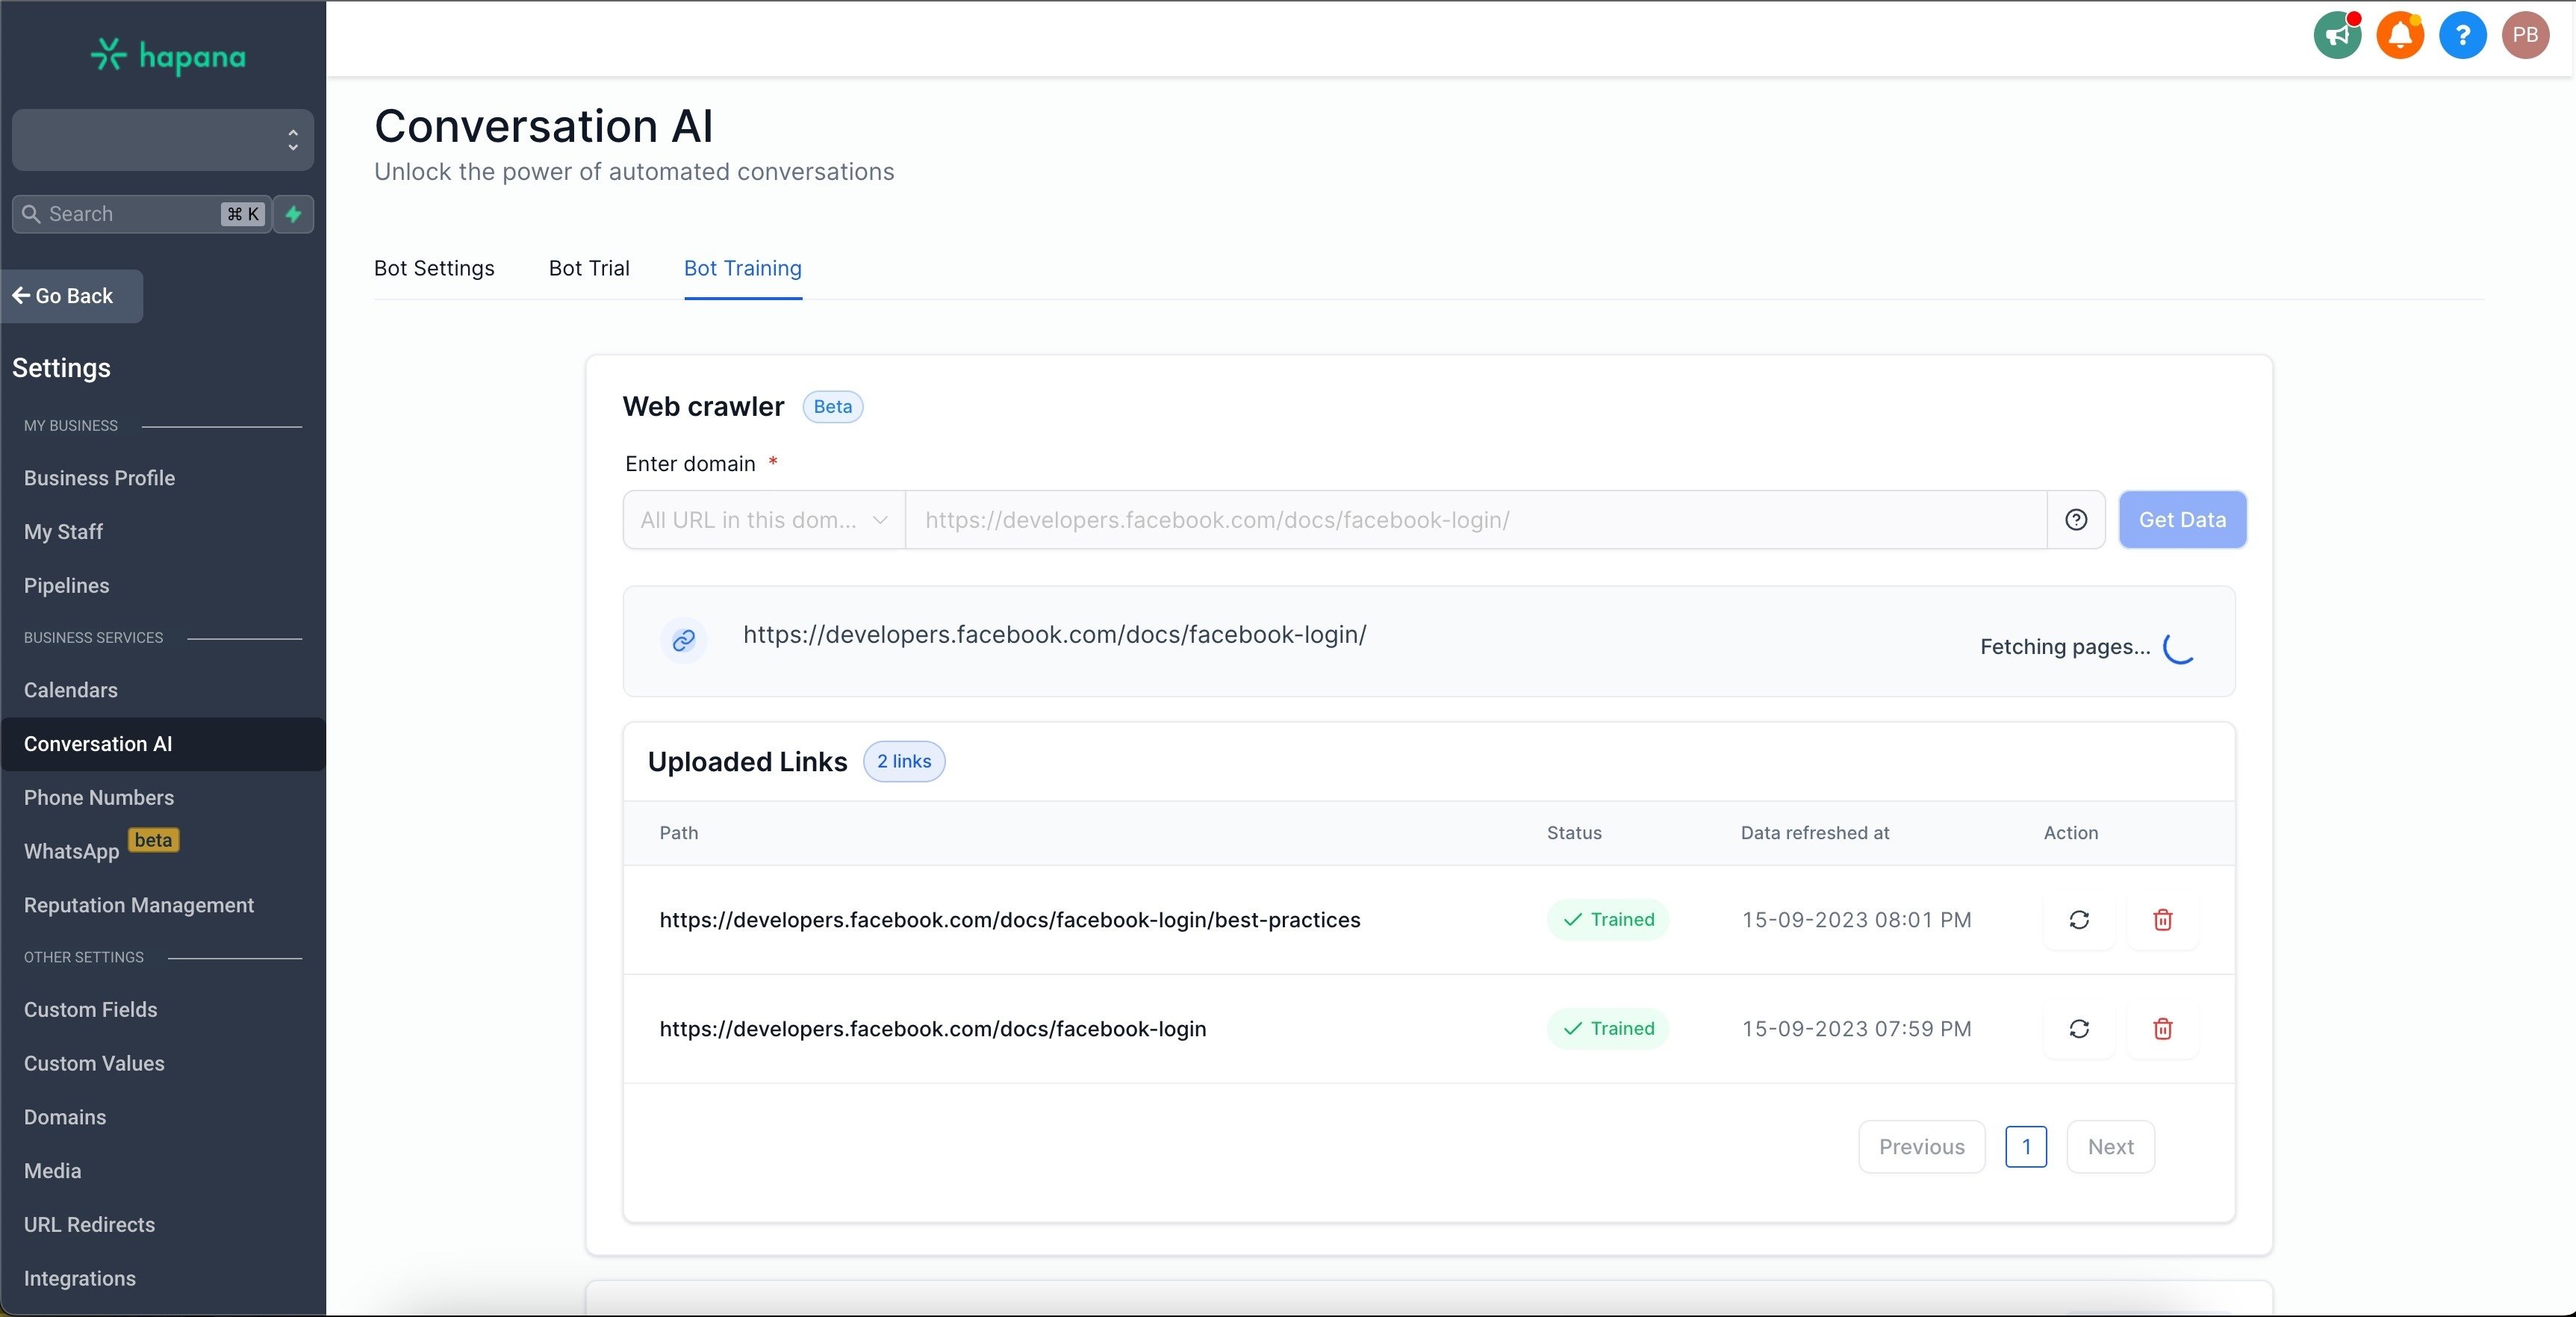
Task: Click the sidebar Search box
Action: (x=130, y=214)
